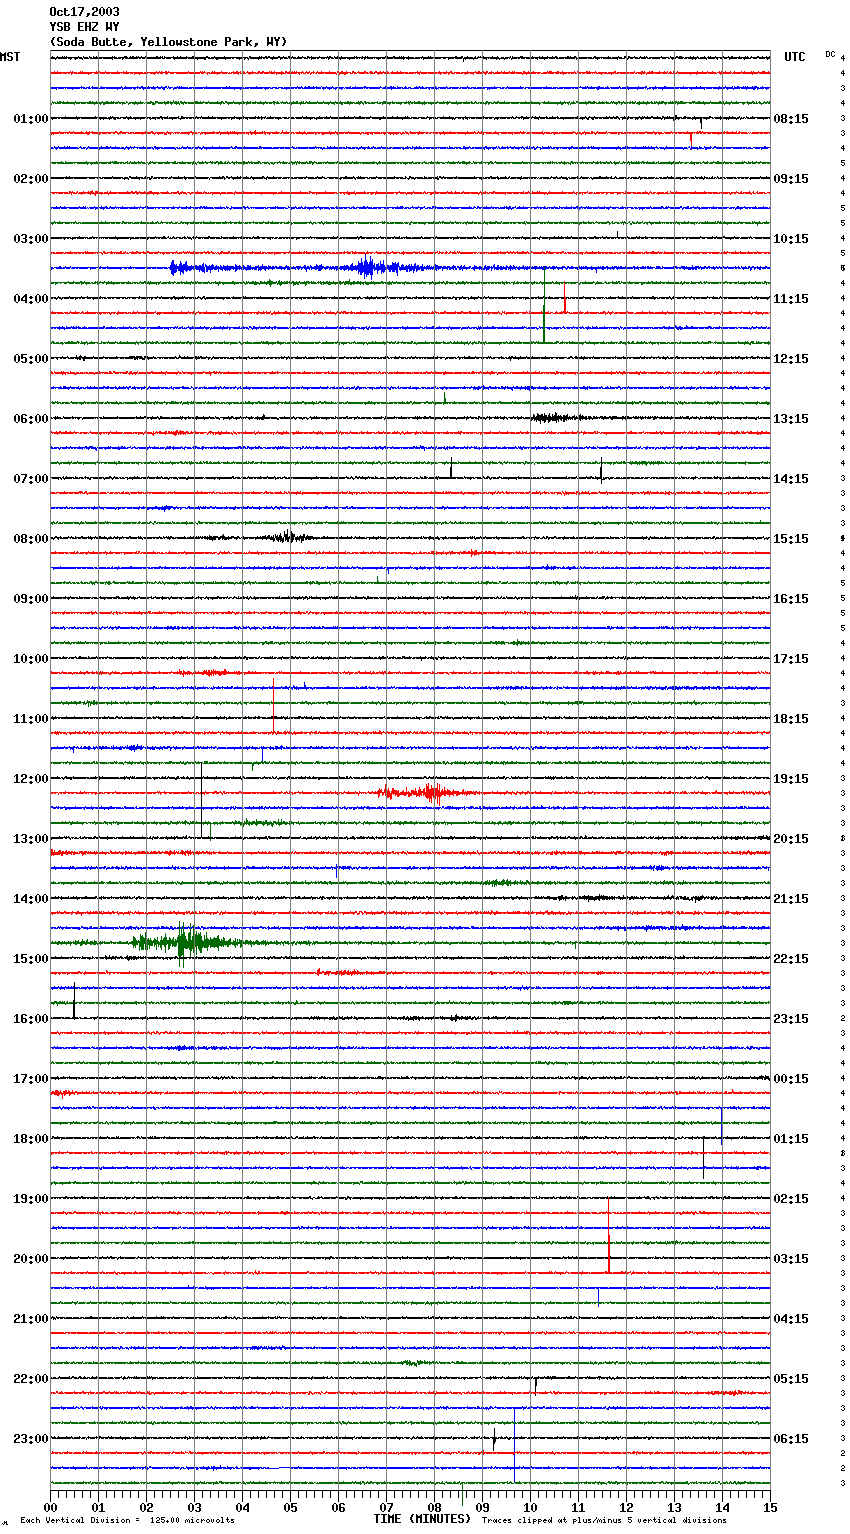Click the '10:15' UTC time label
Screen dimensions: 850x1534
791,239
